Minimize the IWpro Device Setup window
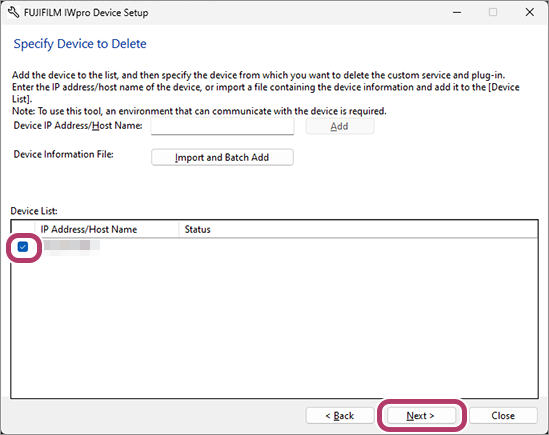The image size is (549, 435). tap(457, 12)
